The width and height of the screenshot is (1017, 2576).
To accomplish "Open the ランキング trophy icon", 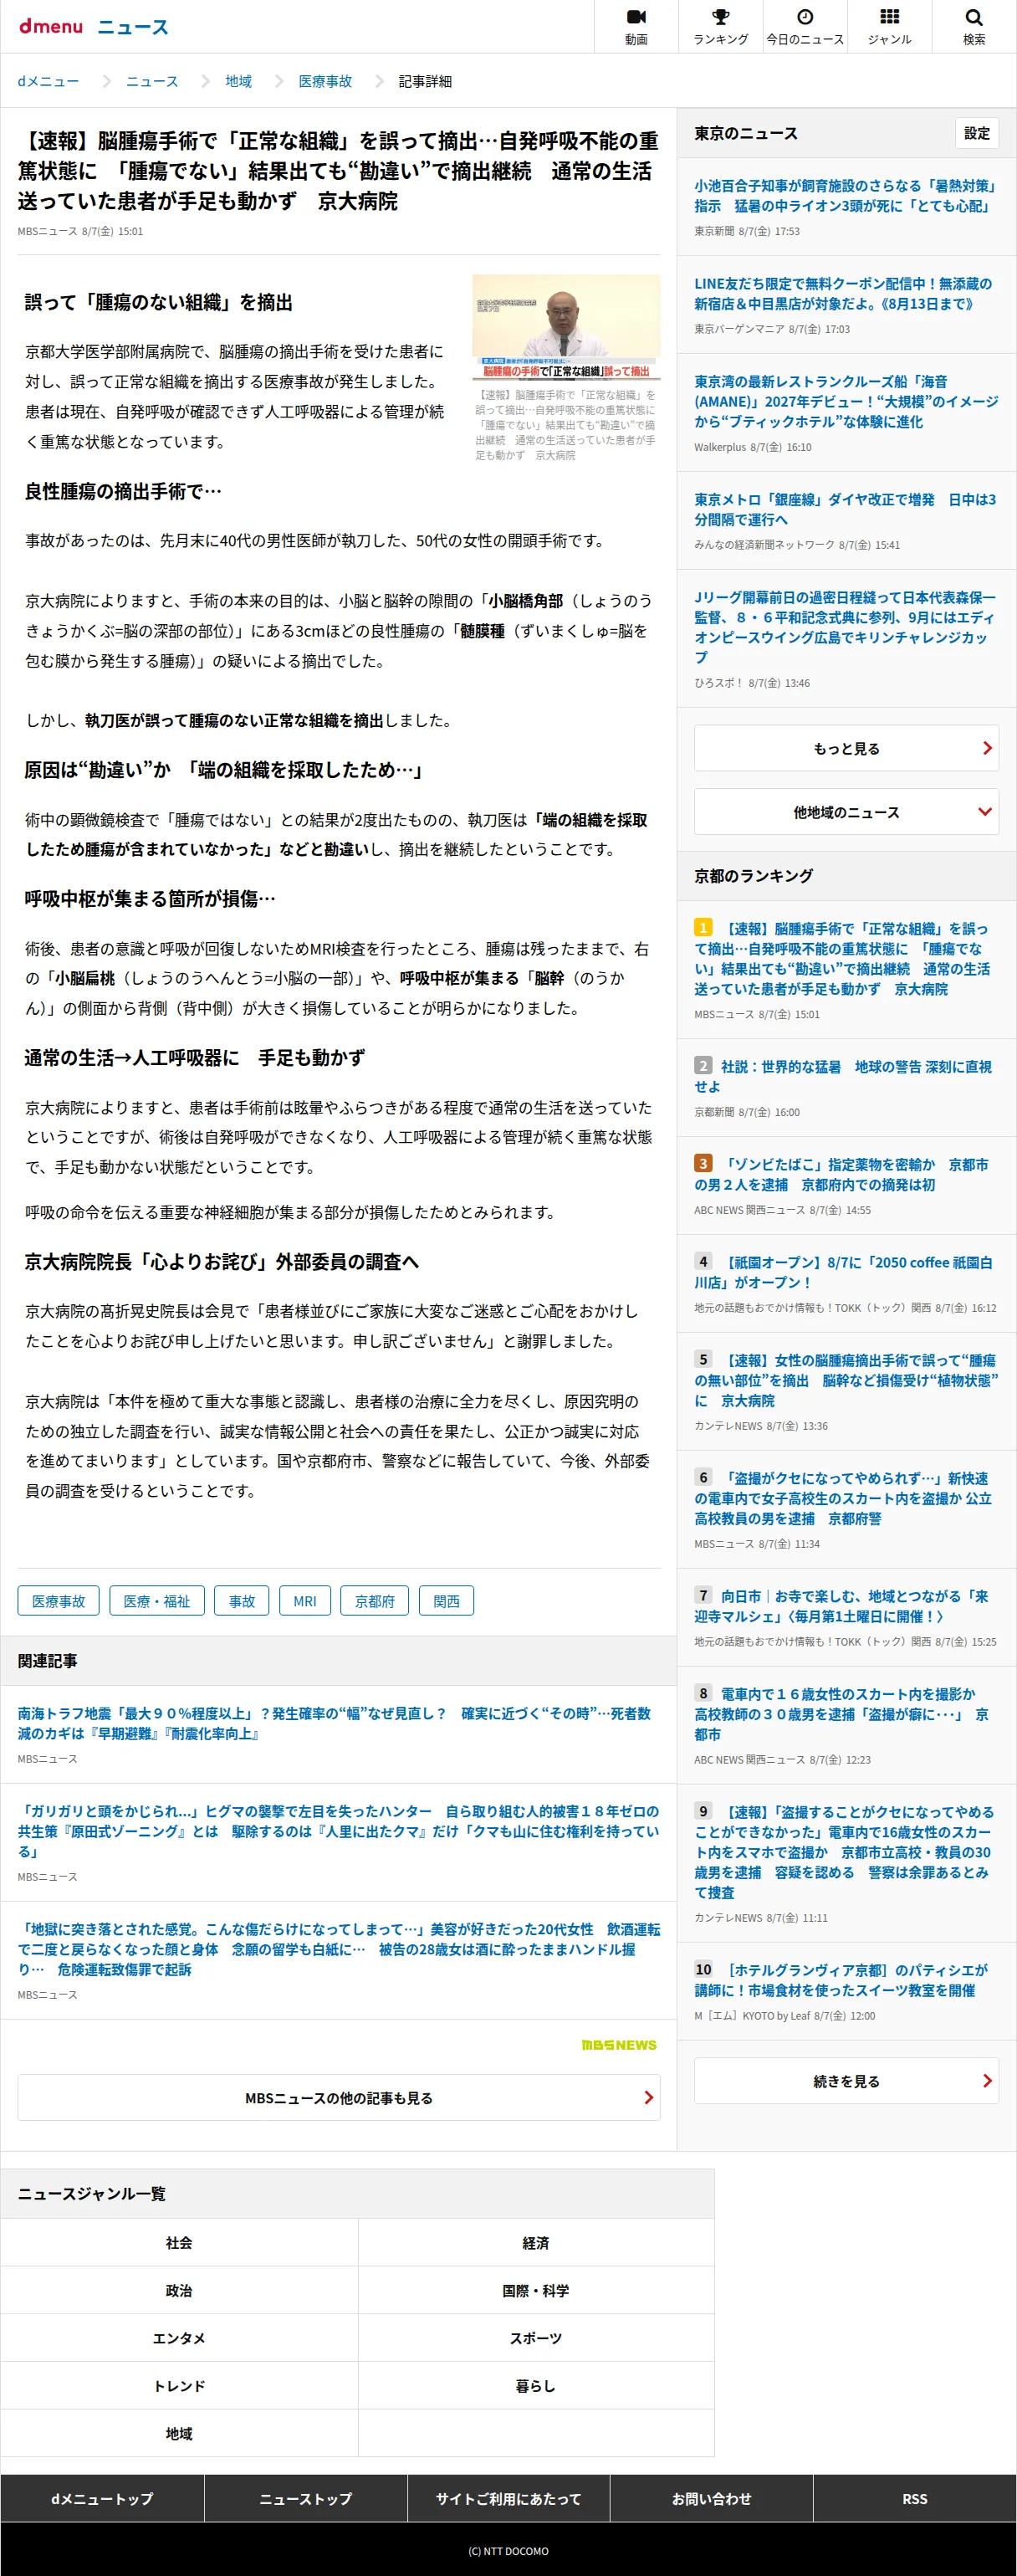I will coord(721,17).
